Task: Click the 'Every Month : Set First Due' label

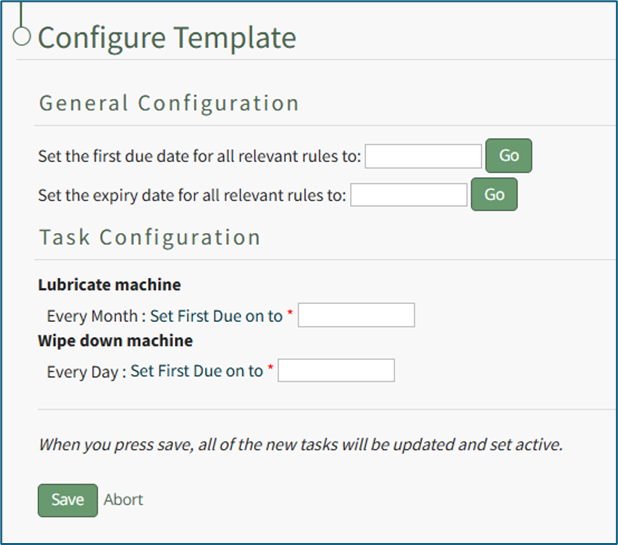Action: [165, 316]
